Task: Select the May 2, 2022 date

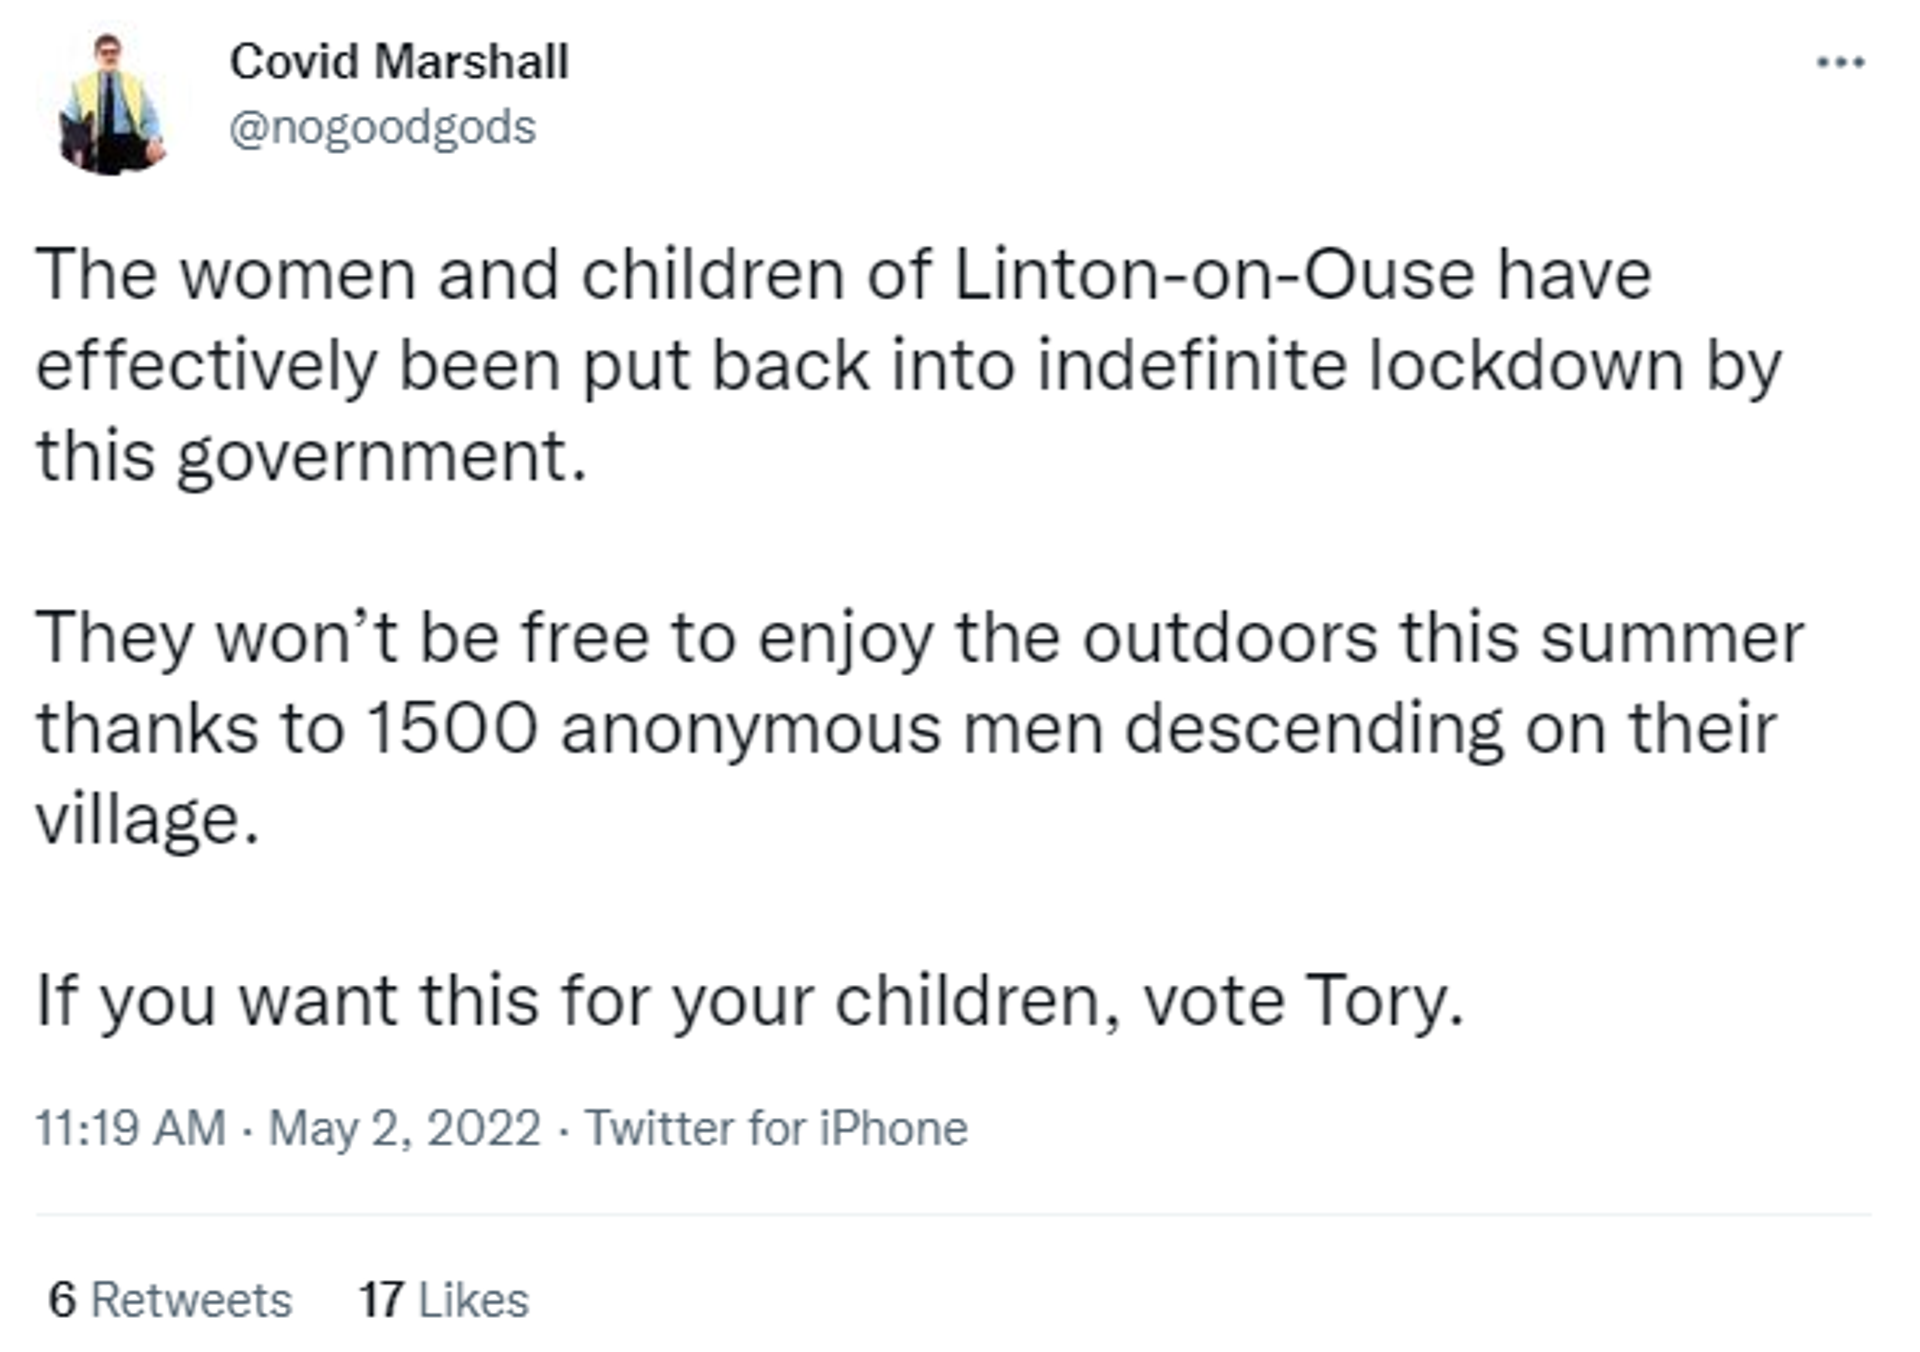Action: pyautogui.click(x=405, y=1129)
